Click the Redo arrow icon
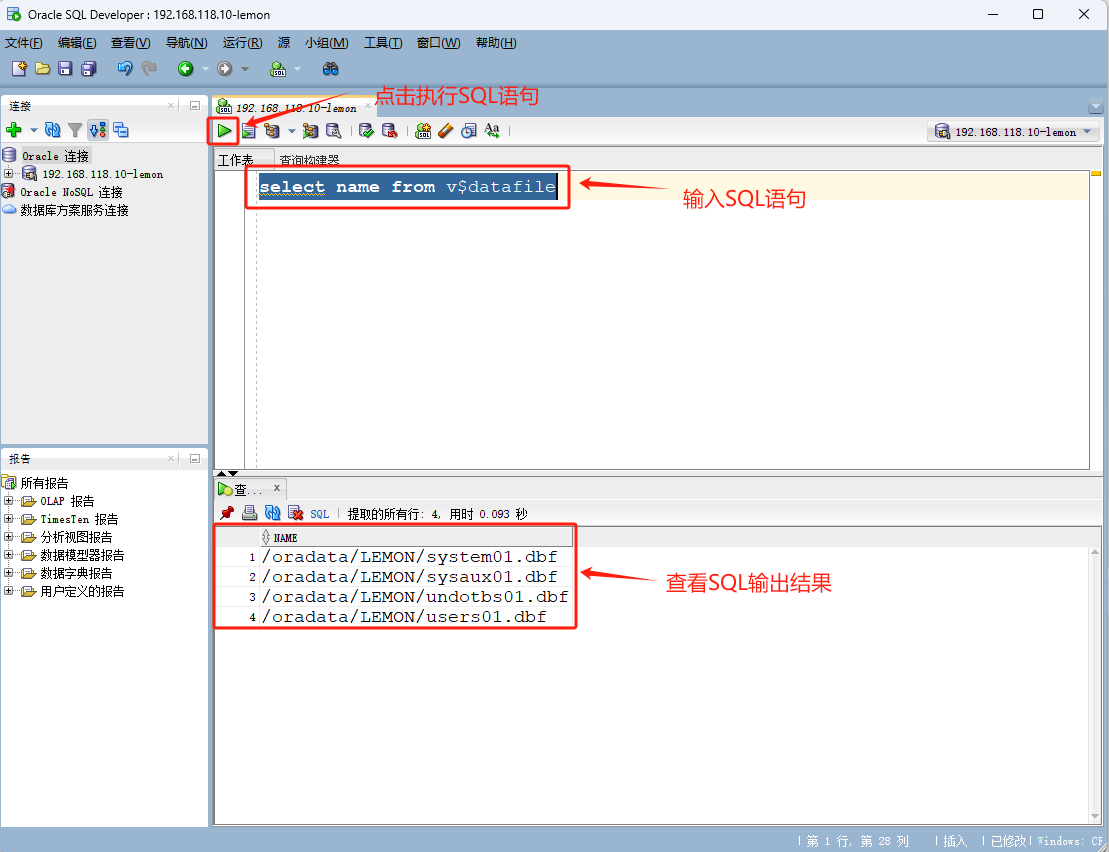 click(x=149, y=69)
